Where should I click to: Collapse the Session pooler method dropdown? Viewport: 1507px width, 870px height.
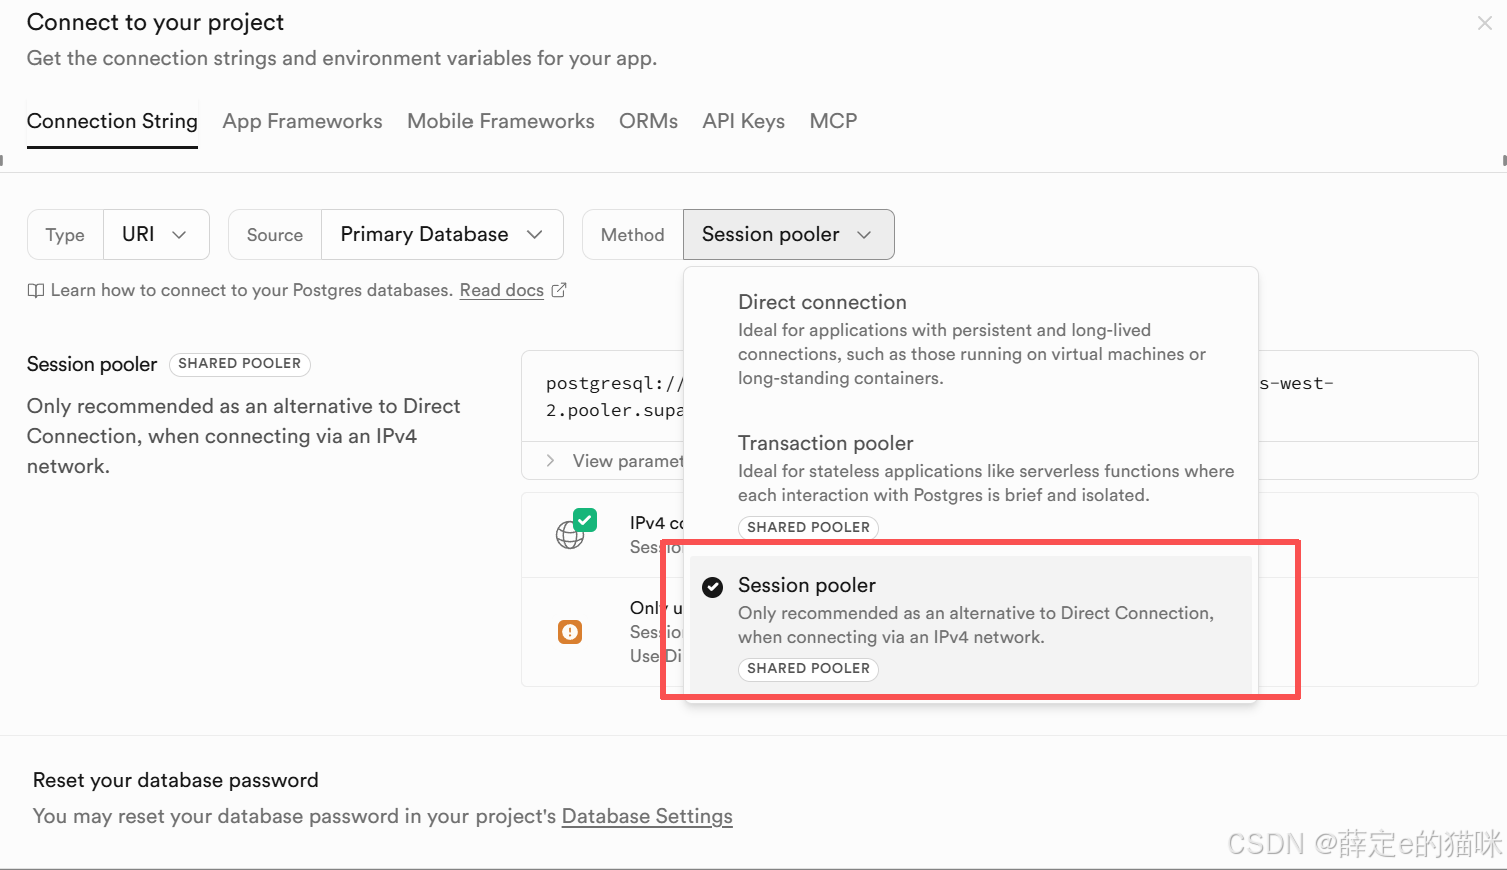tap(788, 234)
